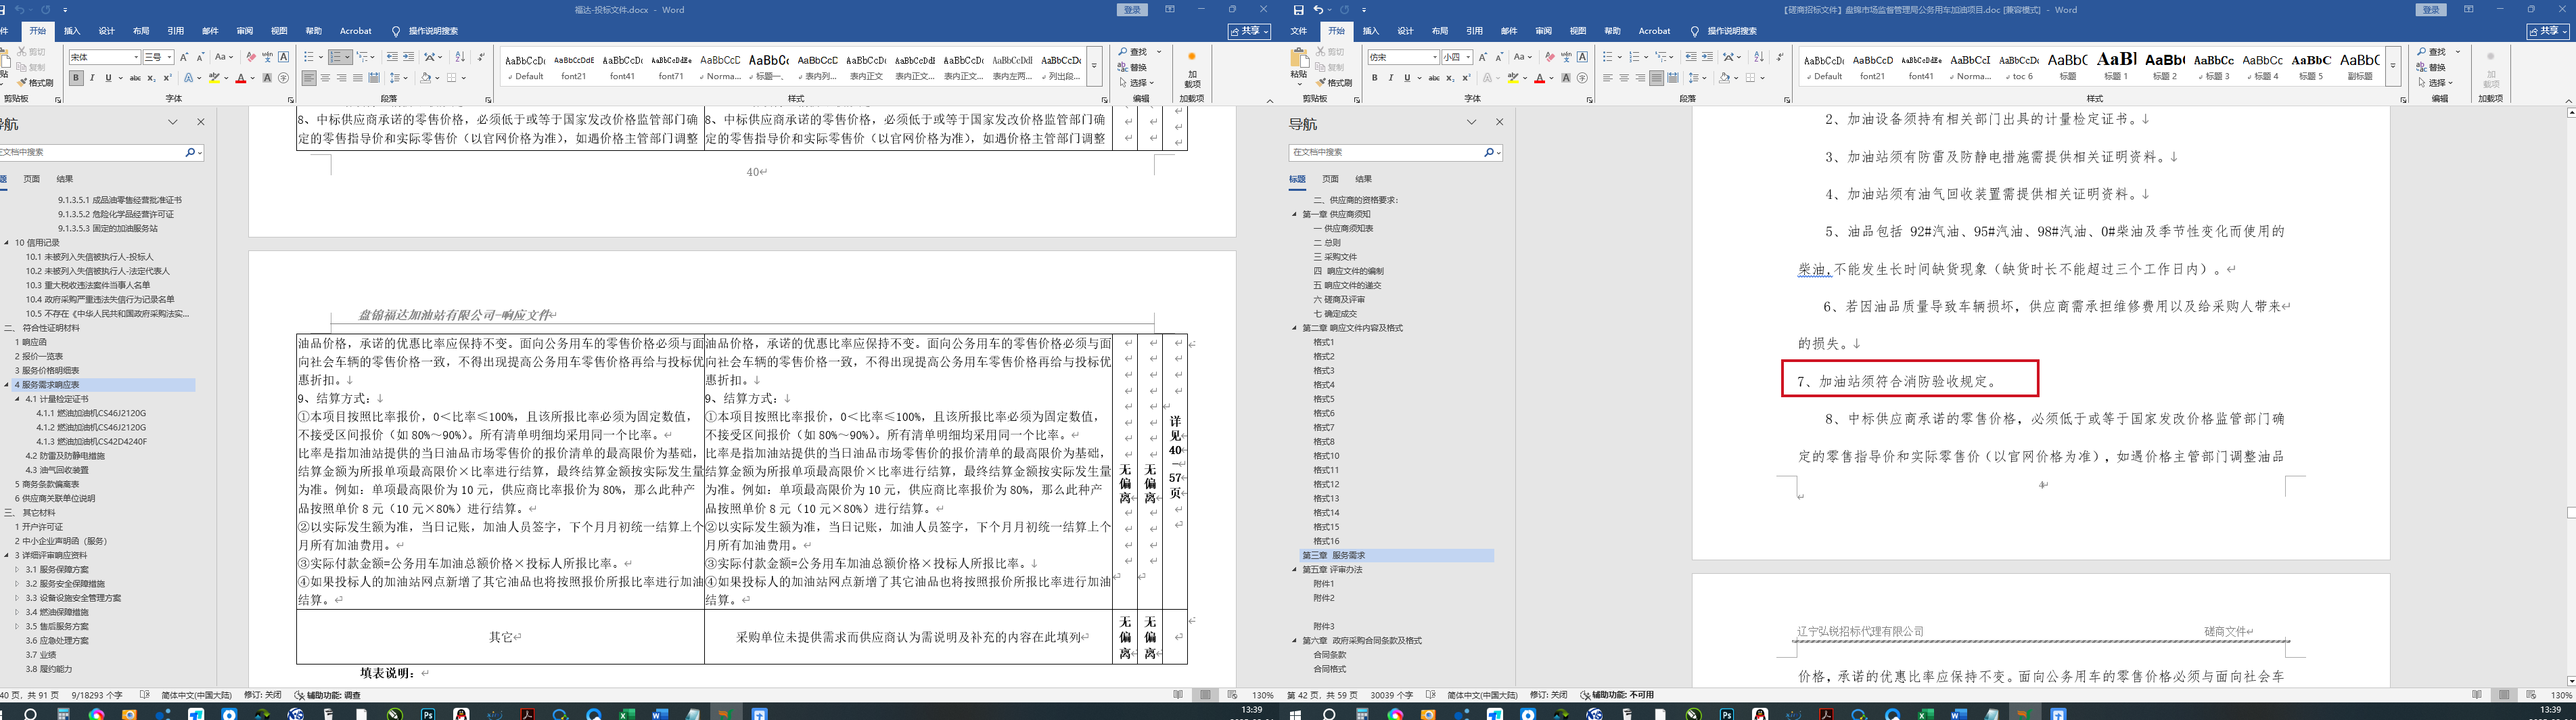Click font color button in right window
Image resolution: width=2576 pixels, height=720 pixels.
[1539, 78]
